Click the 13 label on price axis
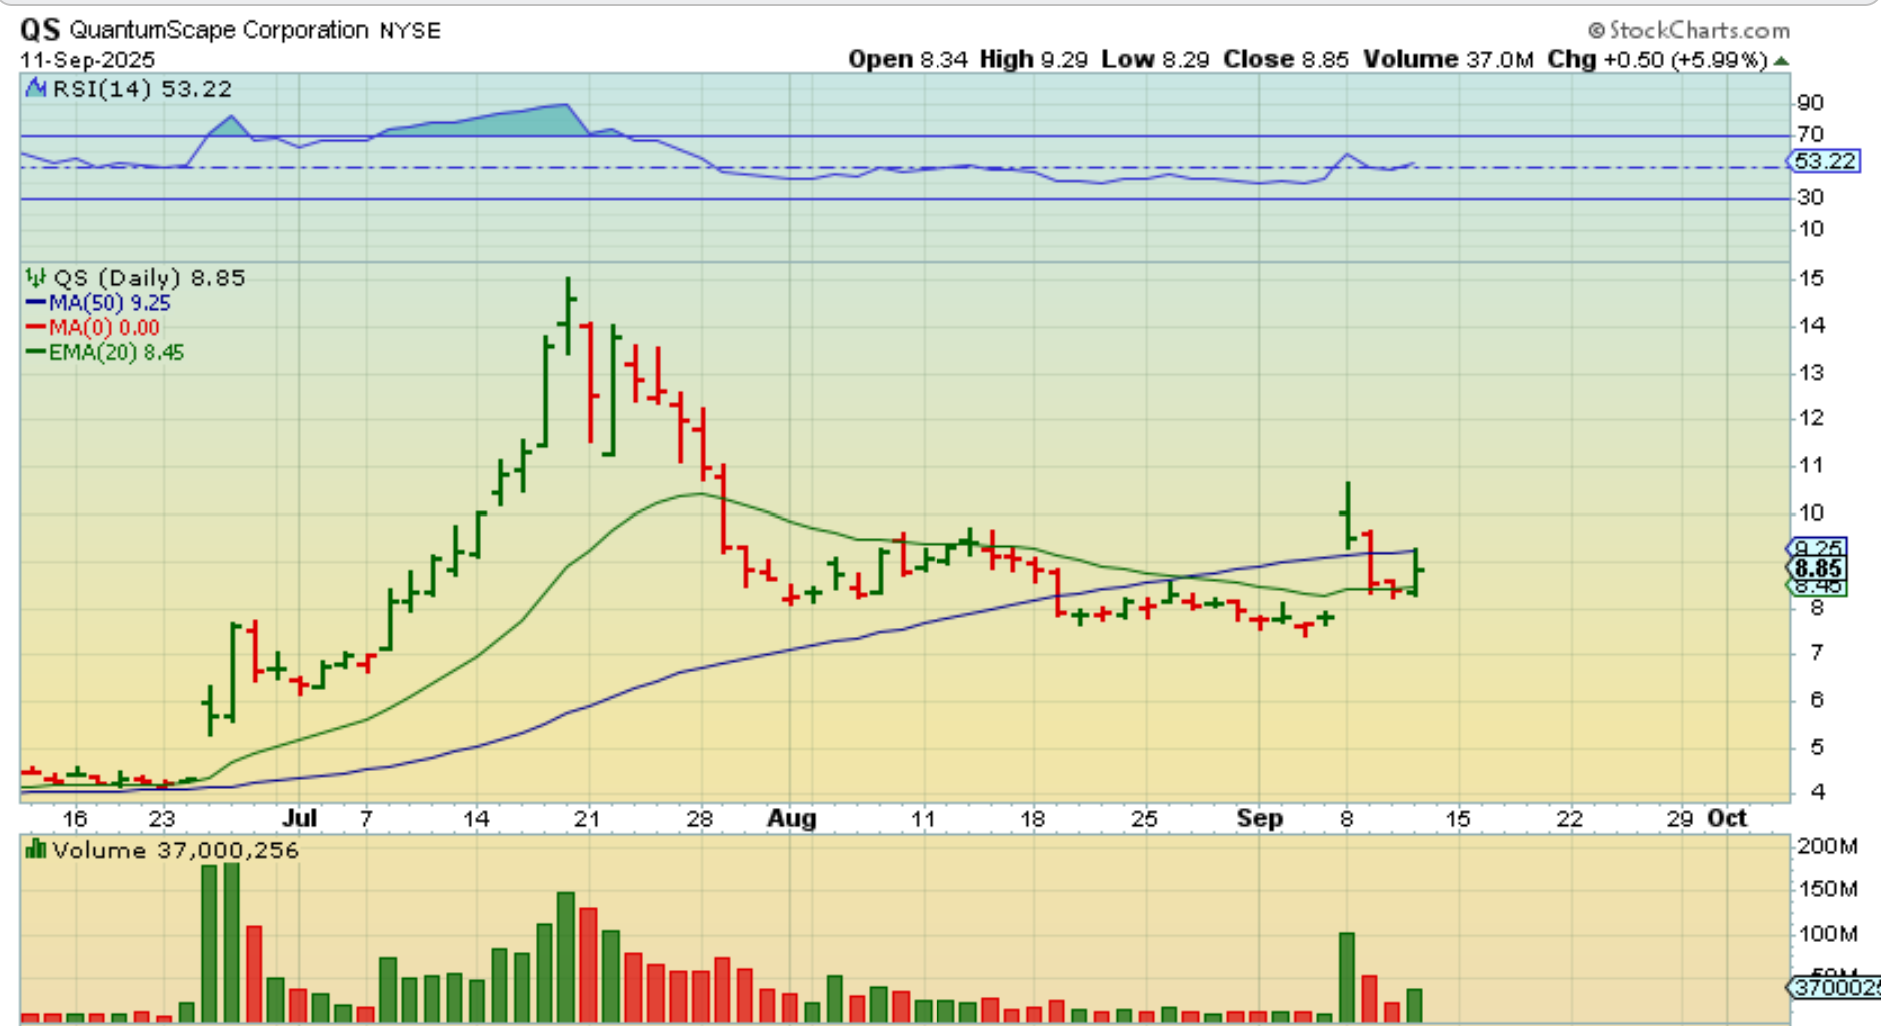 (1811, 373)
